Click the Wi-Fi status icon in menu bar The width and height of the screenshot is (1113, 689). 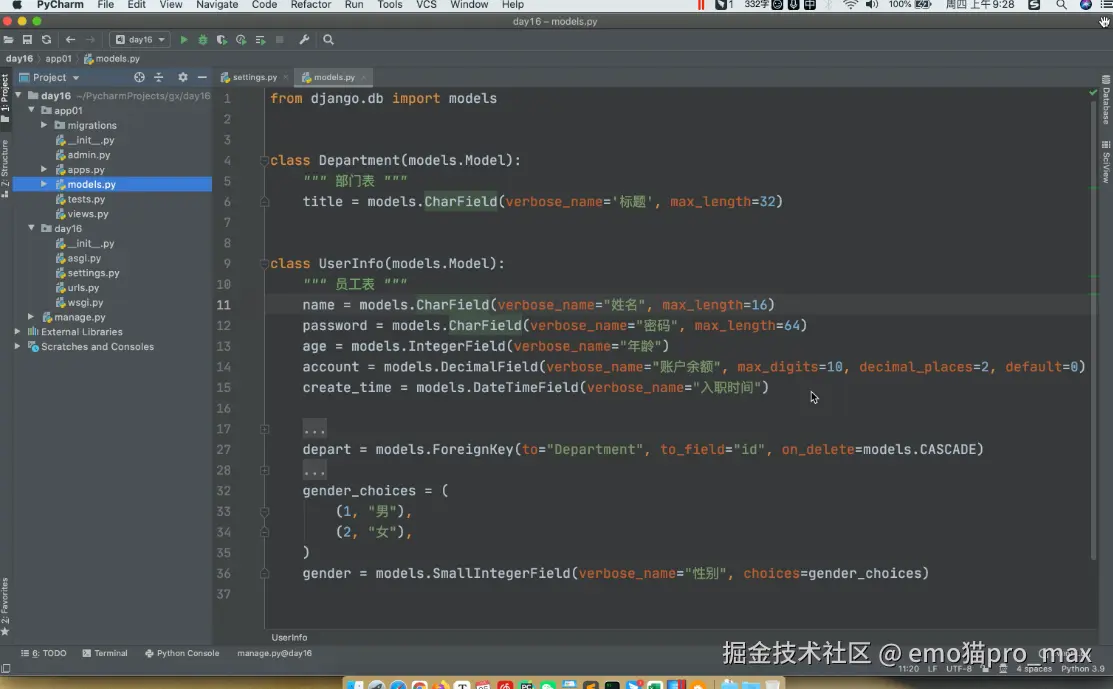(x=850, y=5)
